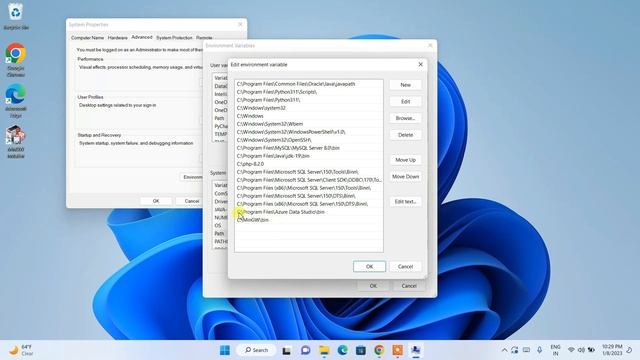Viewport: 640px width, 360px height.
Task: Select the C:\php-8.2.0 path entry
Action: 309,164
